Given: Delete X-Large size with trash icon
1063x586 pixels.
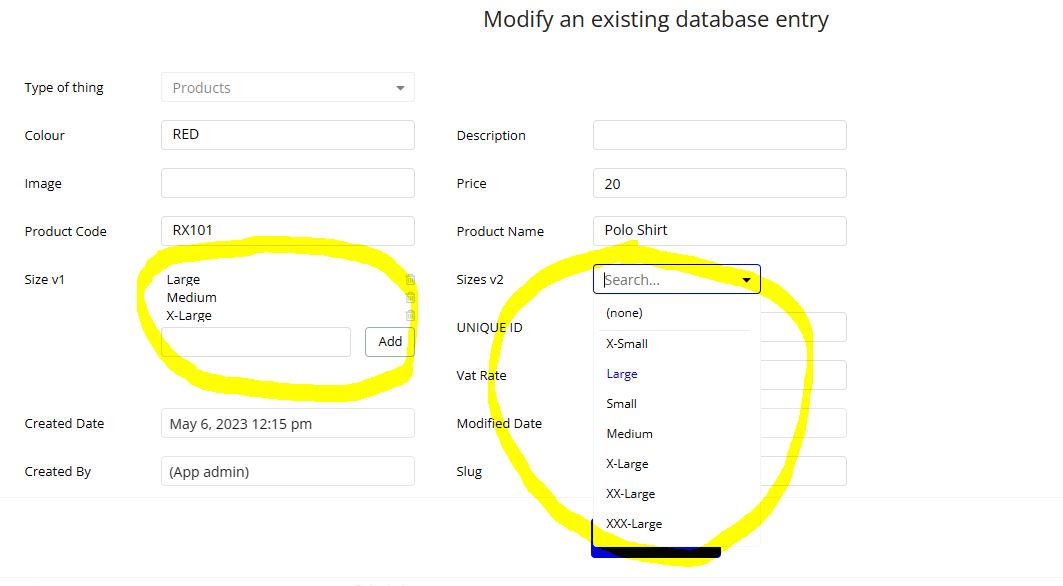Looking at the screenshot, I should tap(410, 315).
